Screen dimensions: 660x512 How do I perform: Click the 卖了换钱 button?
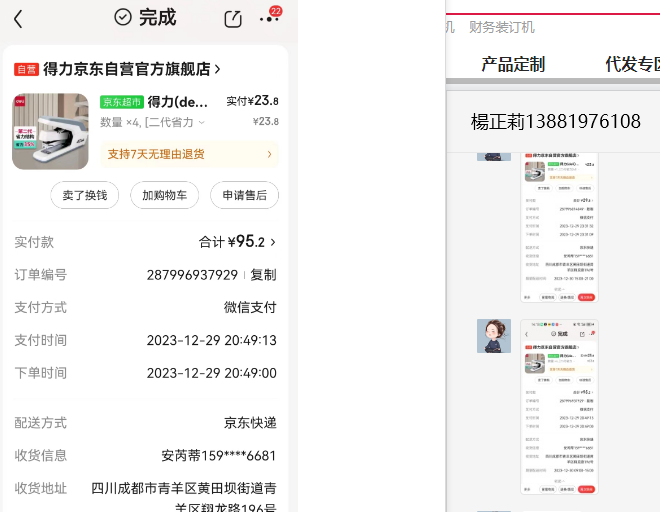point(85,195)
